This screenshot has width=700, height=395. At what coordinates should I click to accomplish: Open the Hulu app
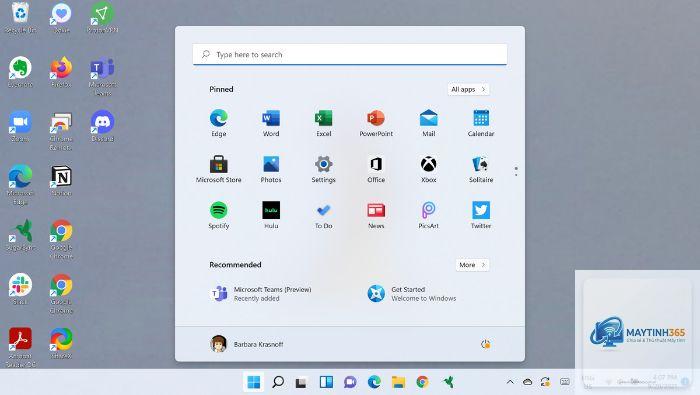[x=271, y=215]
